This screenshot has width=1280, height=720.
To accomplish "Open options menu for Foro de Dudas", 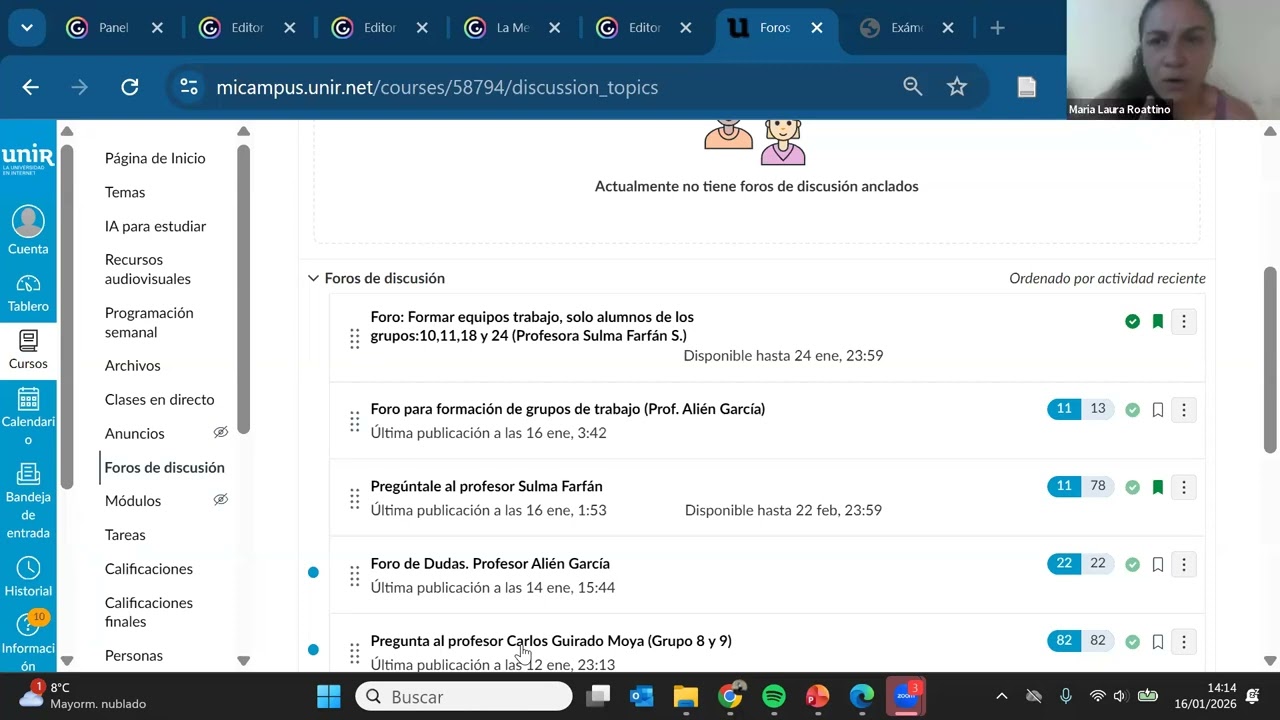I will 1184,564.
